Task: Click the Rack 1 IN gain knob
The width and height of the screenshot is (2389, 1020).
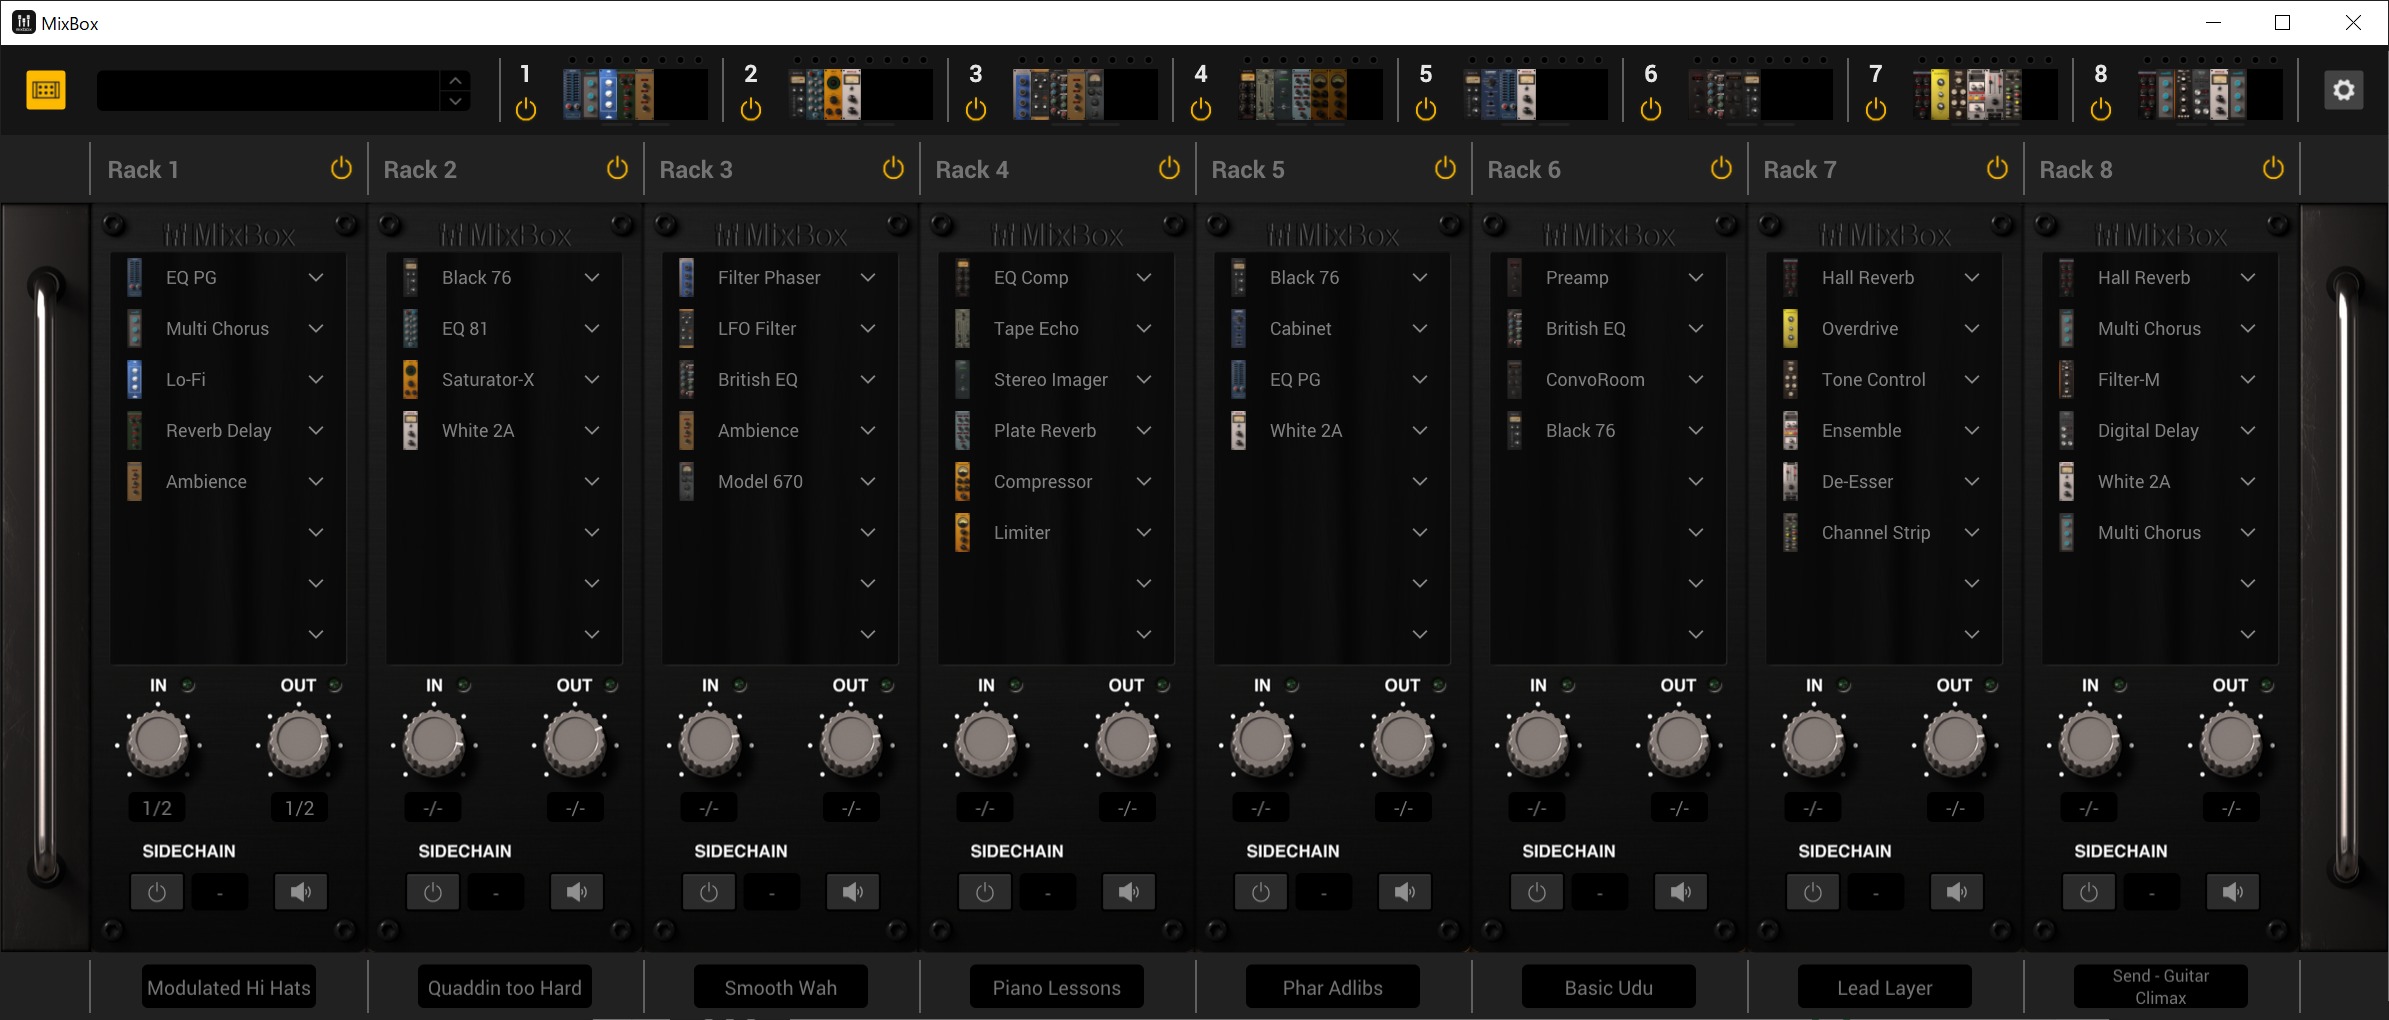Action: (158, 742)
